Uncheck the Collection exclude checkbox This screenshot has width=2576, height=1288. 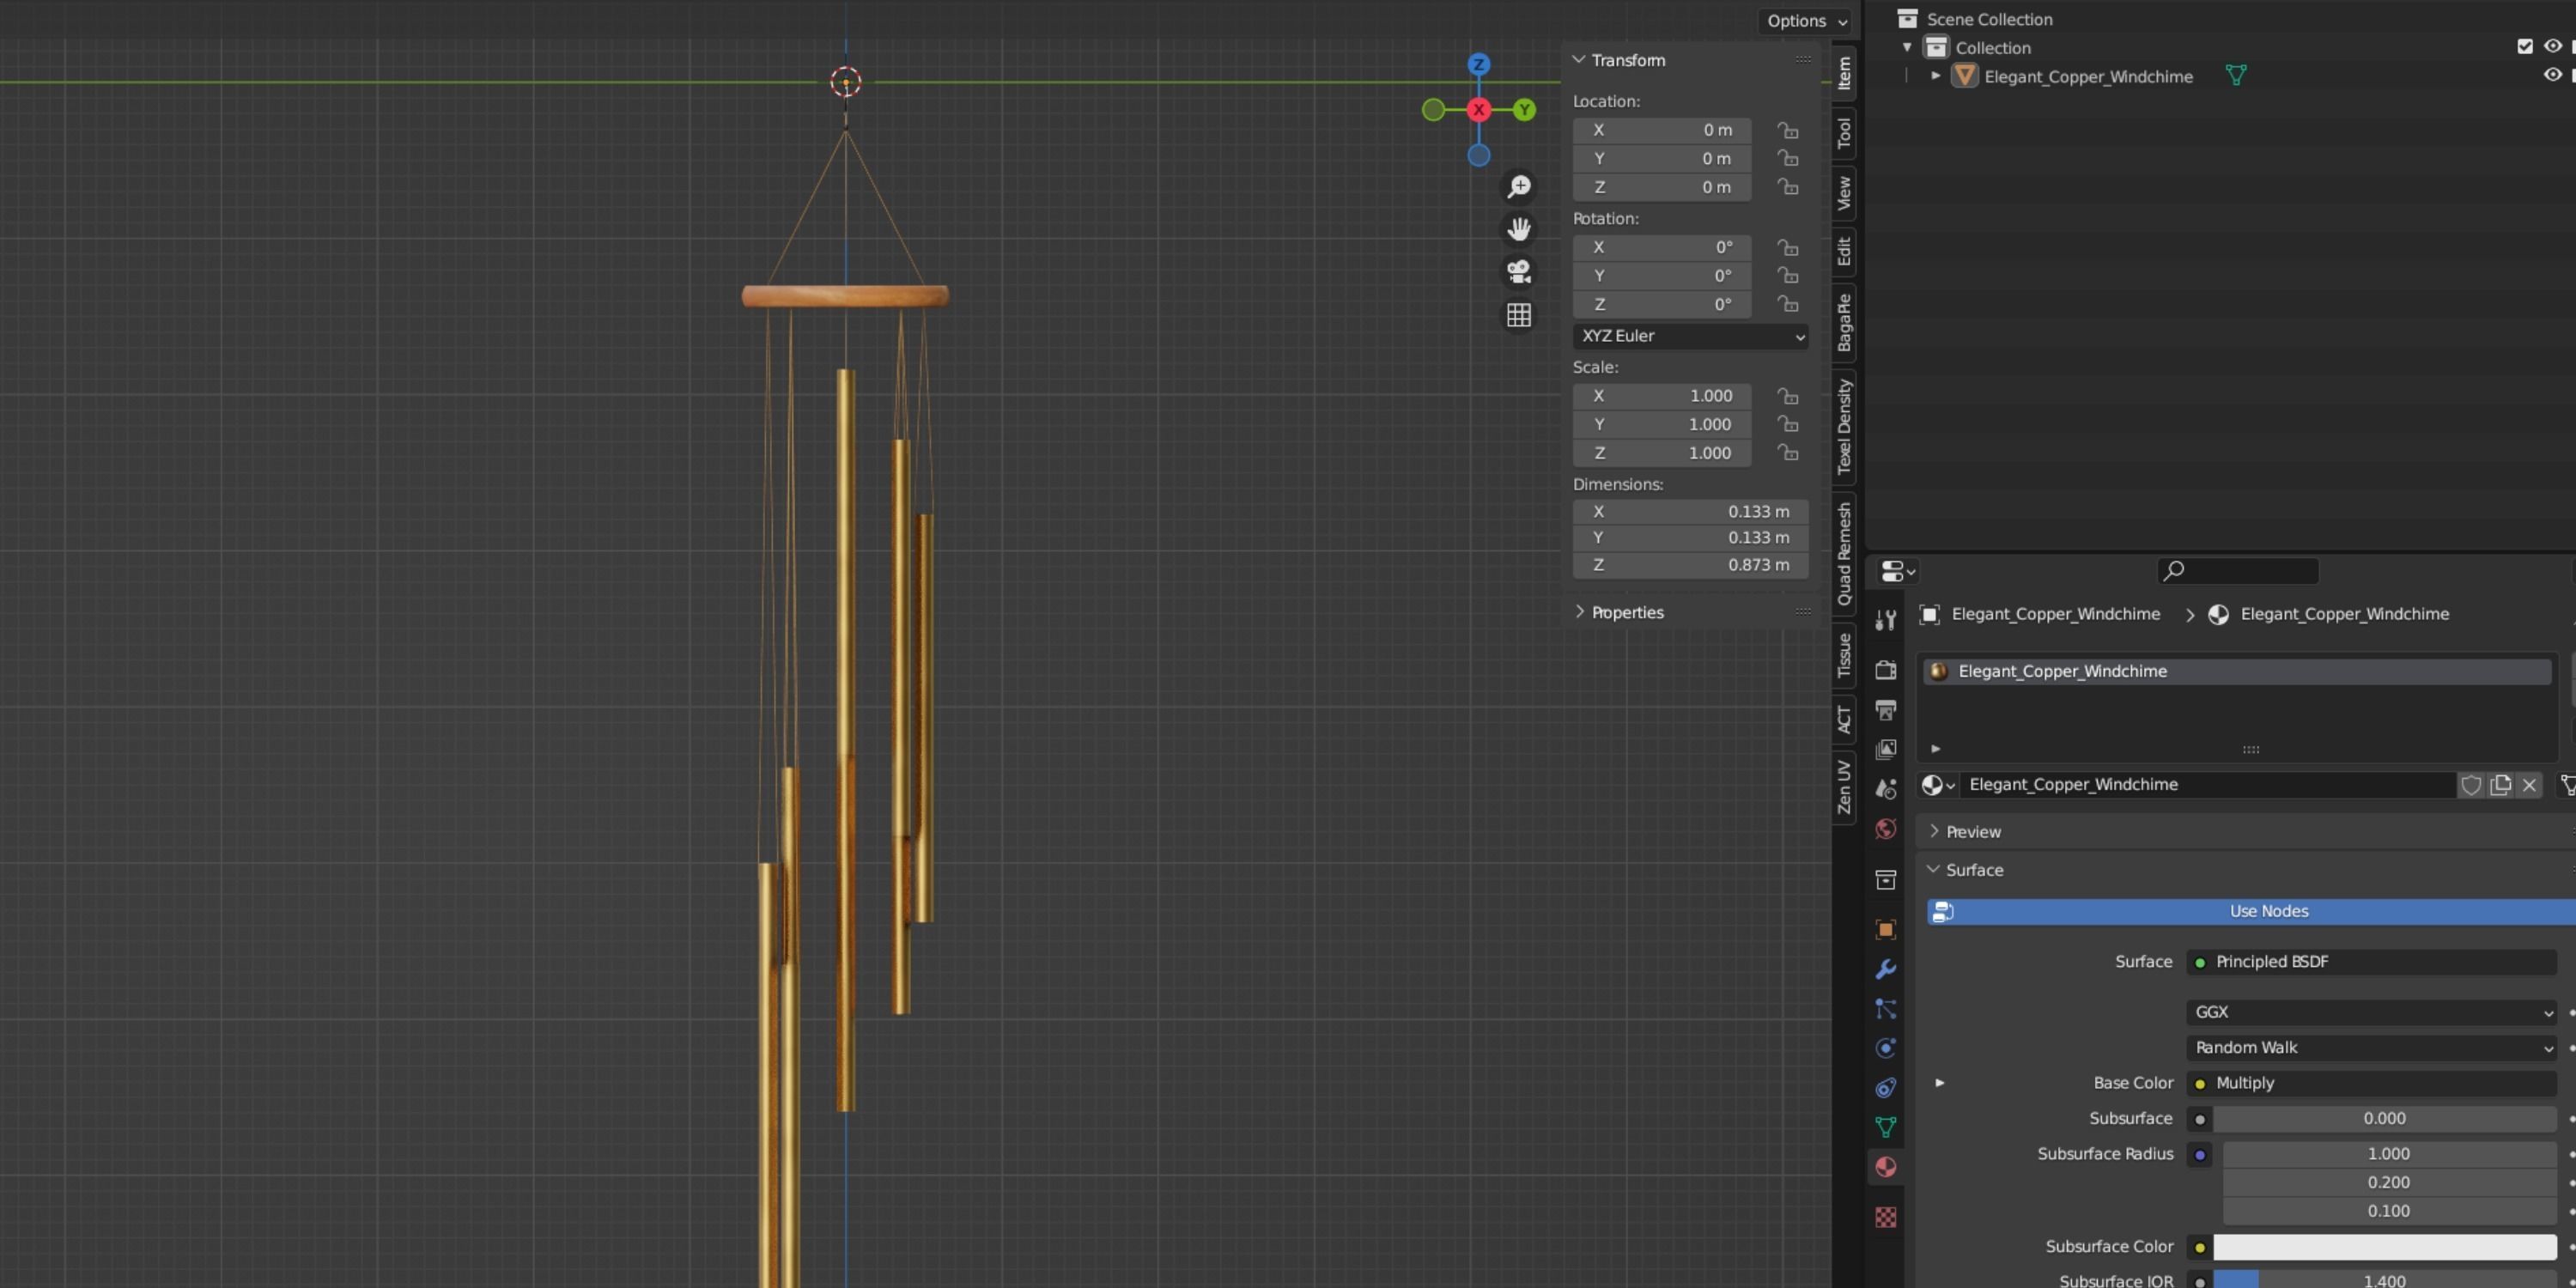pyautogui.click(x=2525, y=47)
